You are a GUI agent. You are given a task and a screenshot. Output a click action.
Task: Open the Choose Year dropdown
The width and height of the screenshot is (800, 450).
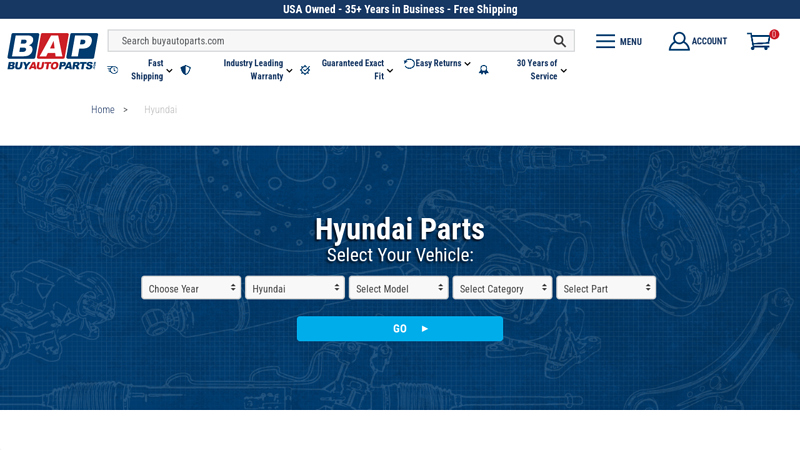[x=191, y=288]
